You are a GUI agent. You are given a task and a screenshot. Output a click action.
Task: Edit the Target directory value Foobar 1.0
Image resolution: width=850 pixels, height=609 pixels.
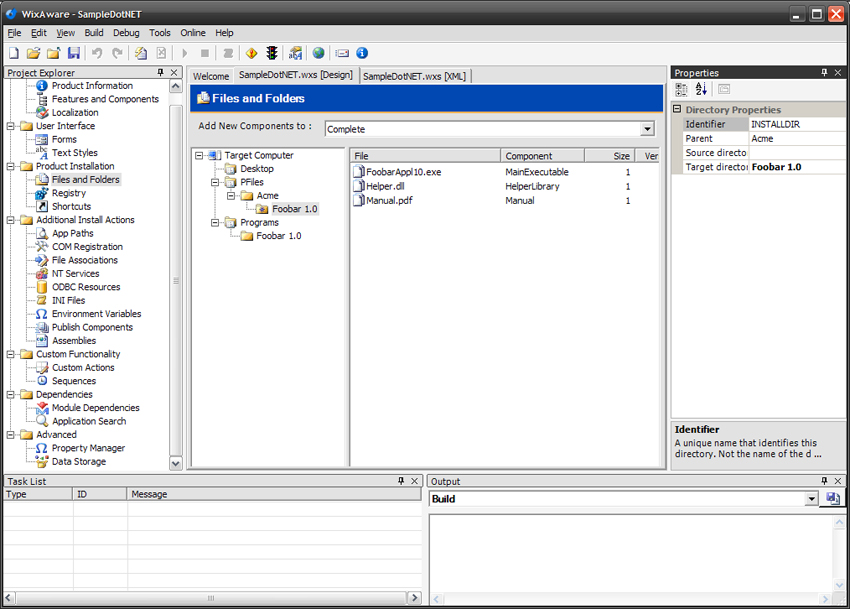coord(797,167)
